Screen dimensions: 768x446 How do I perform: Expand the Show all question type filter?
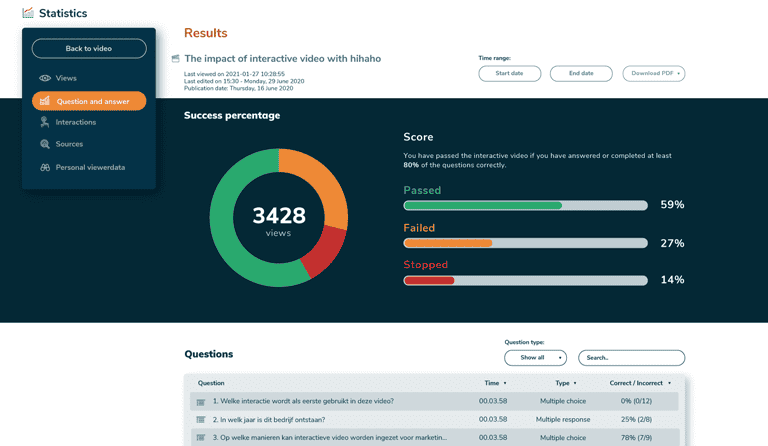[x=535, y=358]
